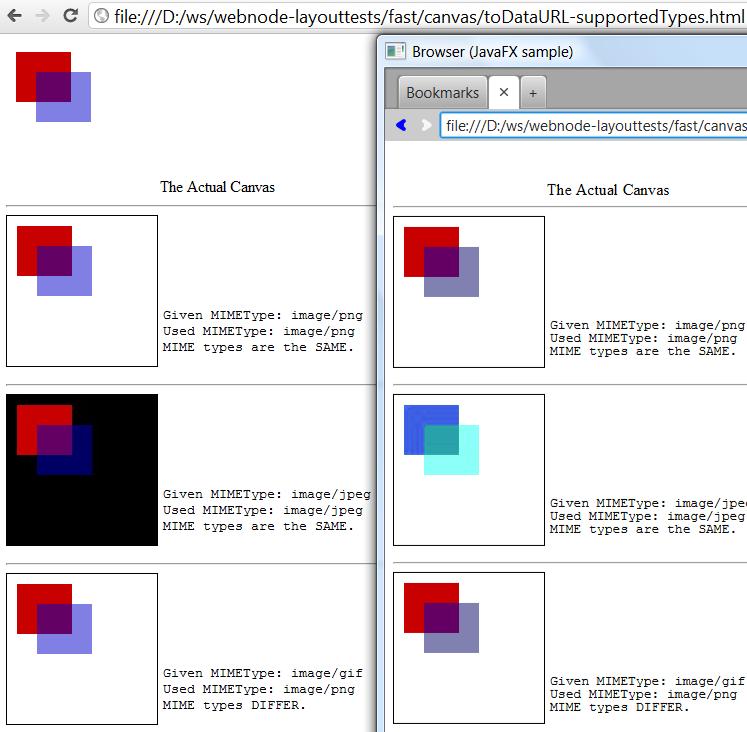
Task: Click the black-background JPEG canvas image in Chrome
Action: [x=82, y=470]
